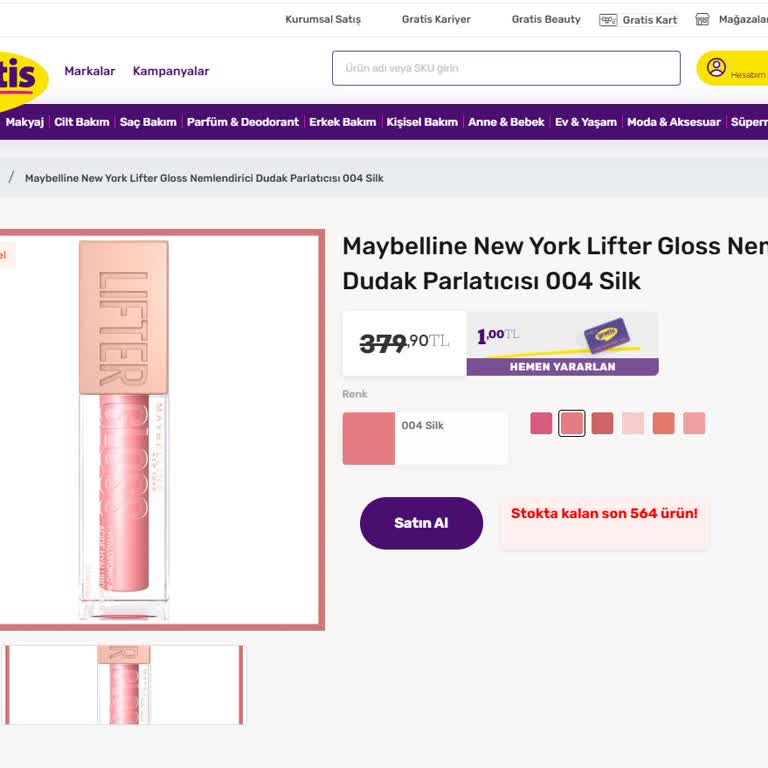Image resolution: width=768 pixels, height=768 pixels.
Task: Click the Mağazalar store icon
Action: click(702, 20)
